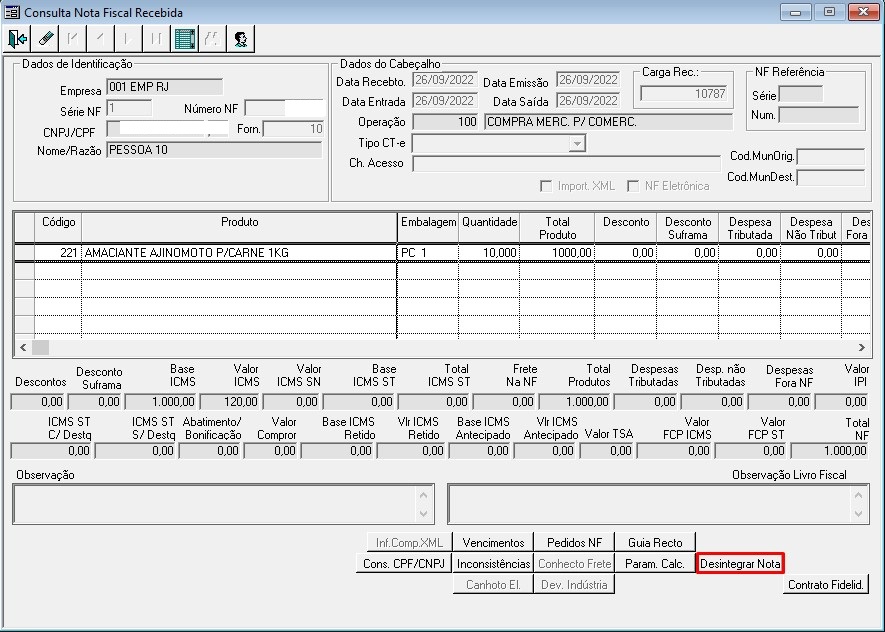
Task: Click the last-record navigation icon
Action: click(x=156, y=39)
